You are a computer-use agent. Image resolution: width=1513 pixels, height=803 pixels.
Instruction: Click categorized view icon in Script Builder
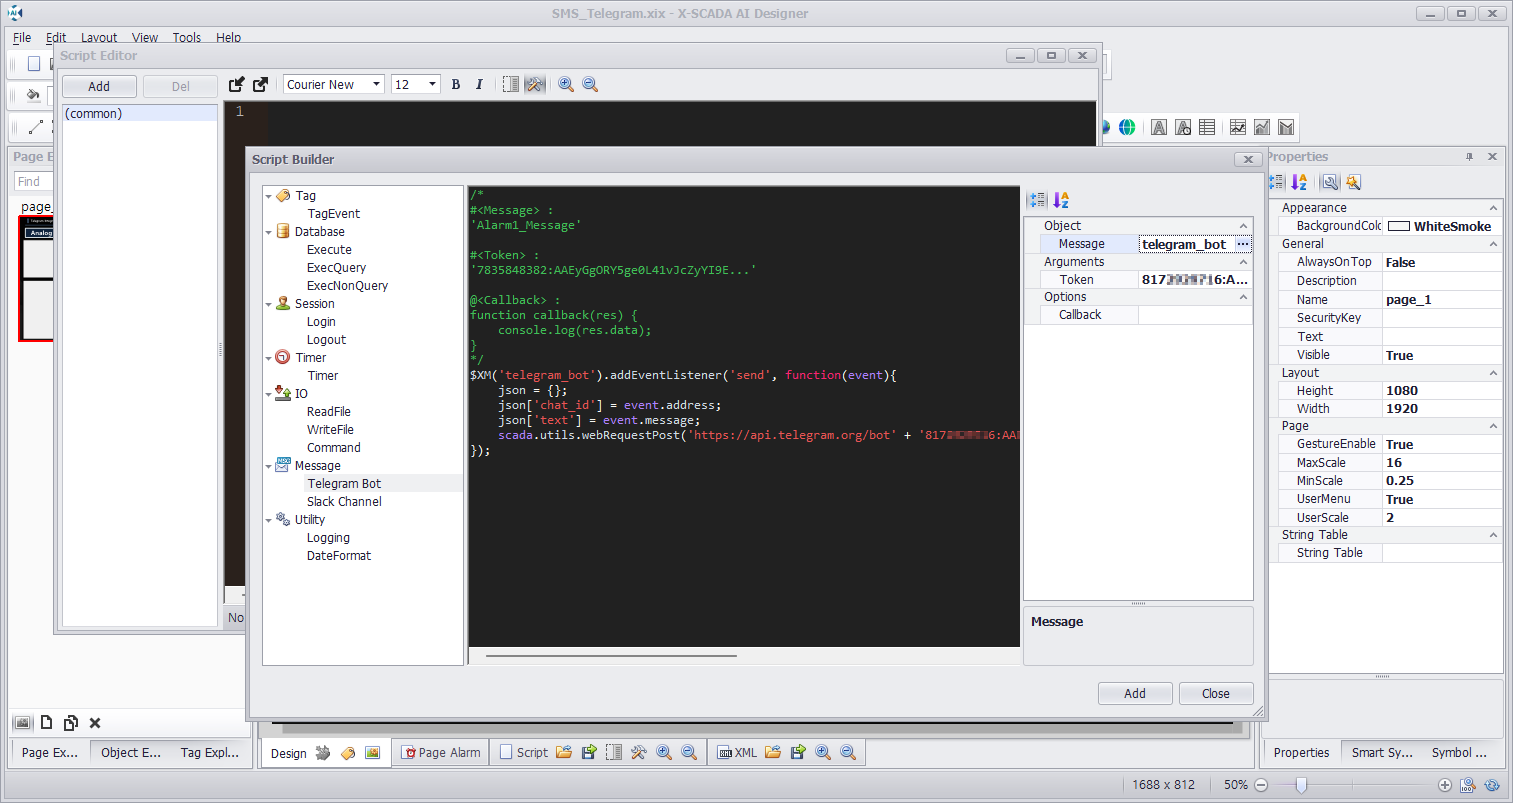coord(1037,200)
